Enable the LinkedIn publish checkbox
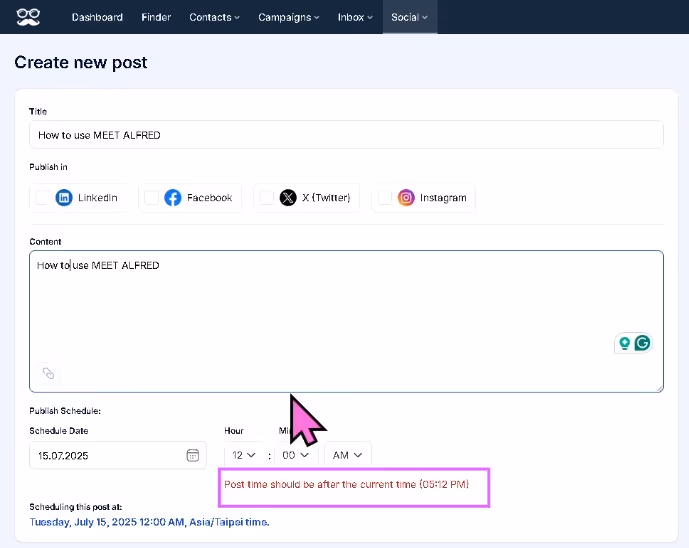The width and height of the screenshot is (689, 548). [42, 198]
